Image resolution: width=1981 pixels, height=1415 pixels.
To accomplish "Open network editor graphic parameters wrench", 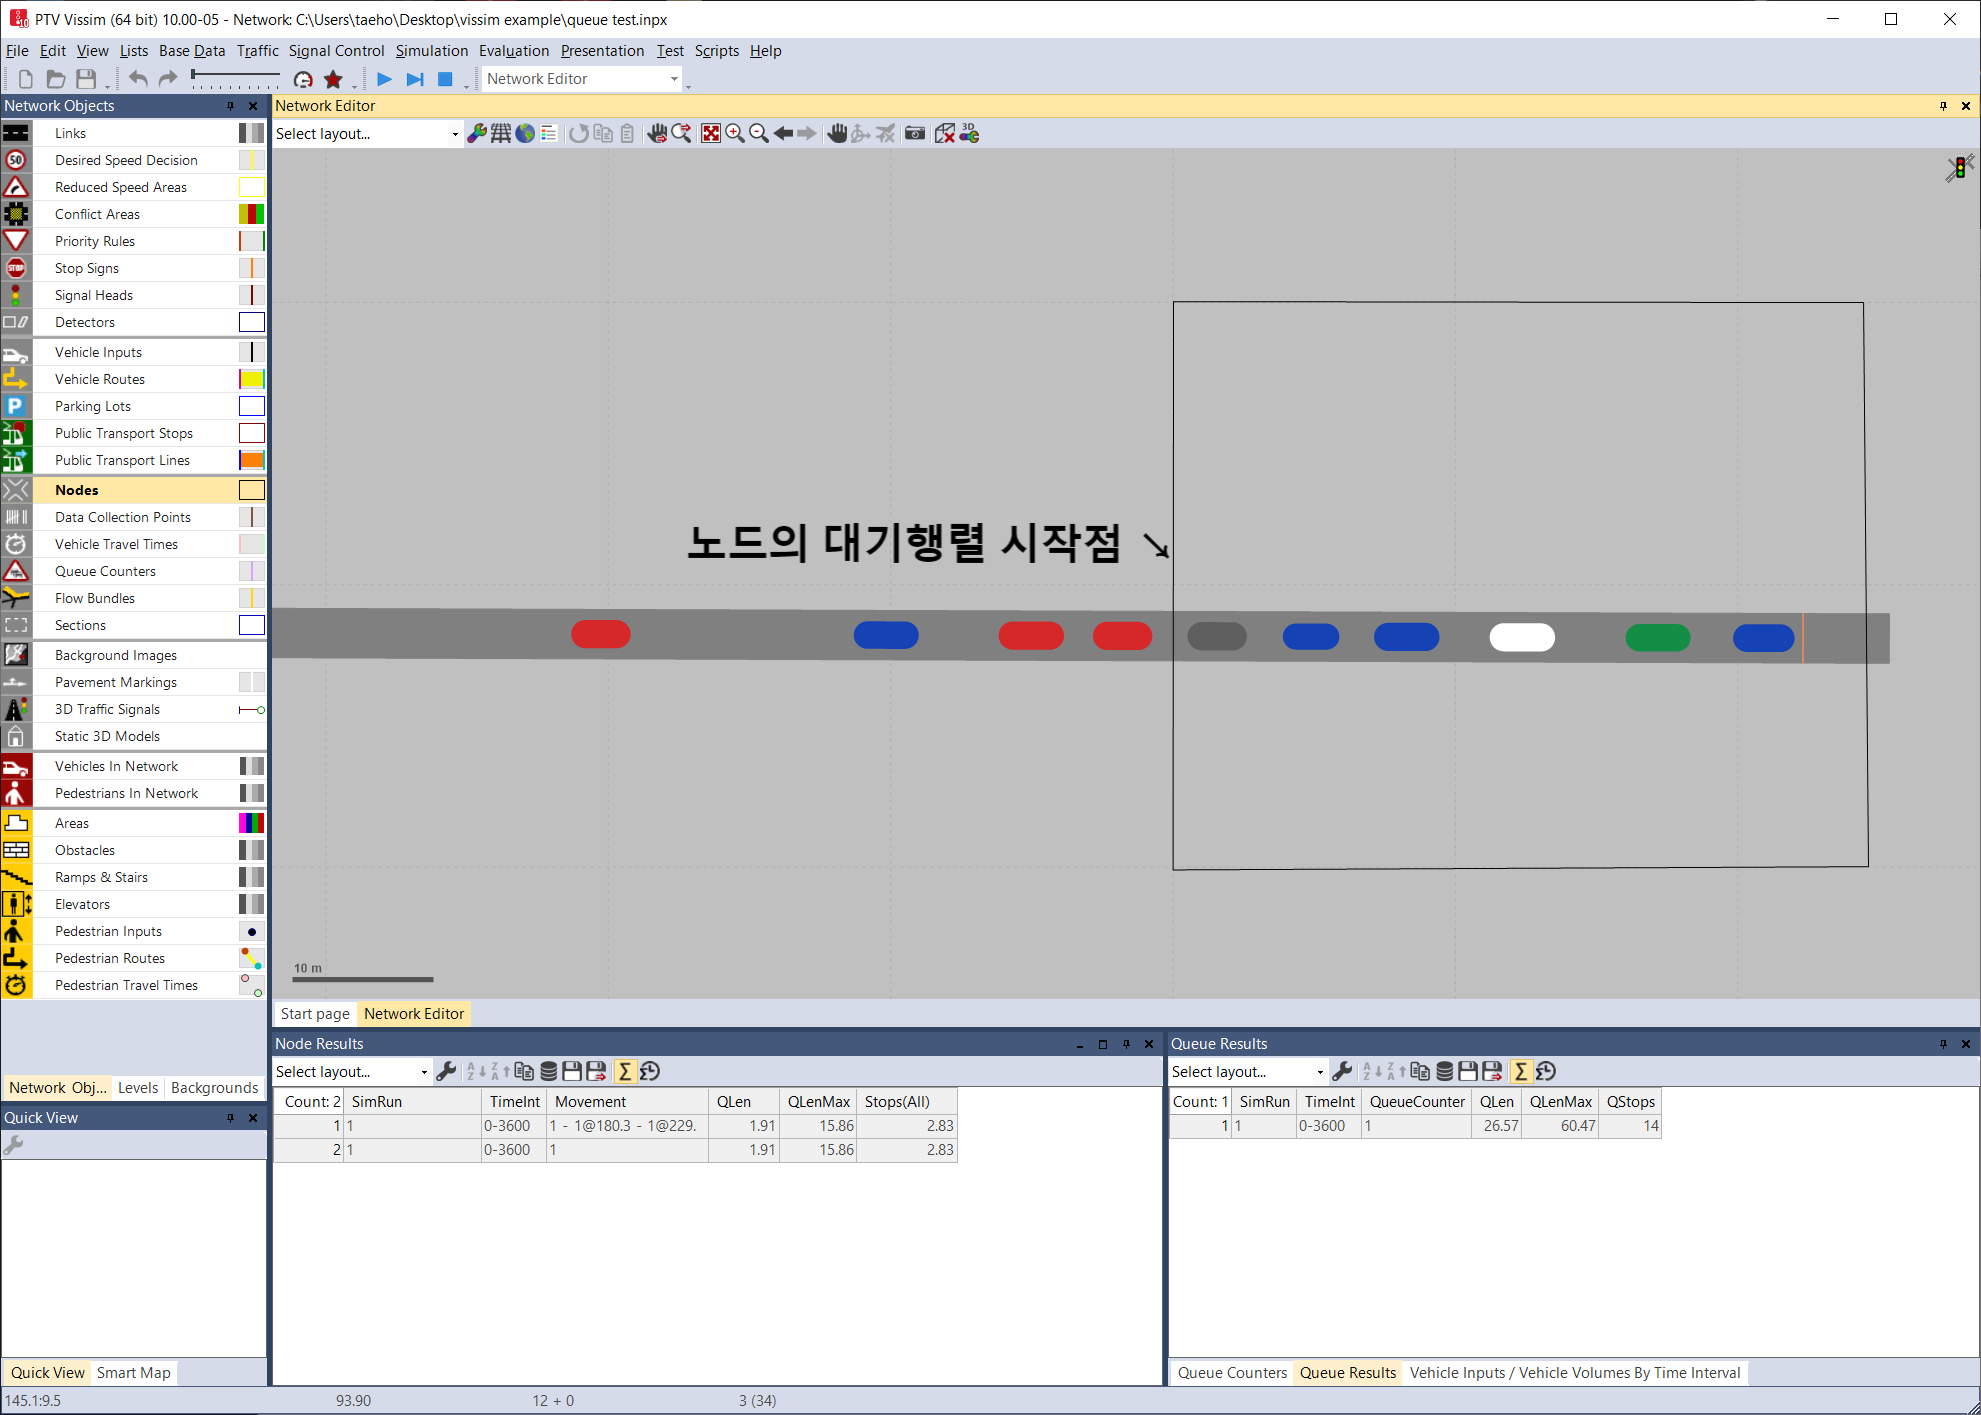I will click(477, 134).
